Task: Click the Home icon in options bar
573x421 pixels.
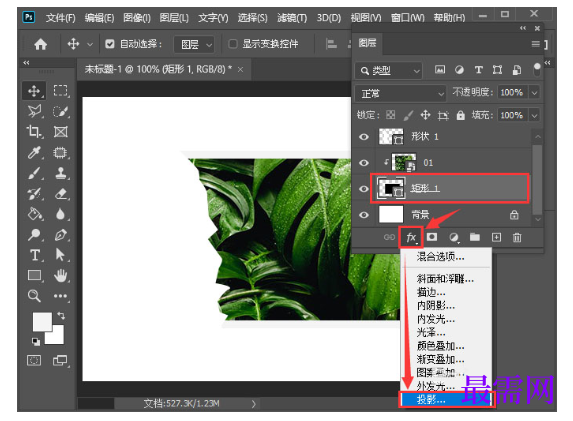Action: pos(40,44)
